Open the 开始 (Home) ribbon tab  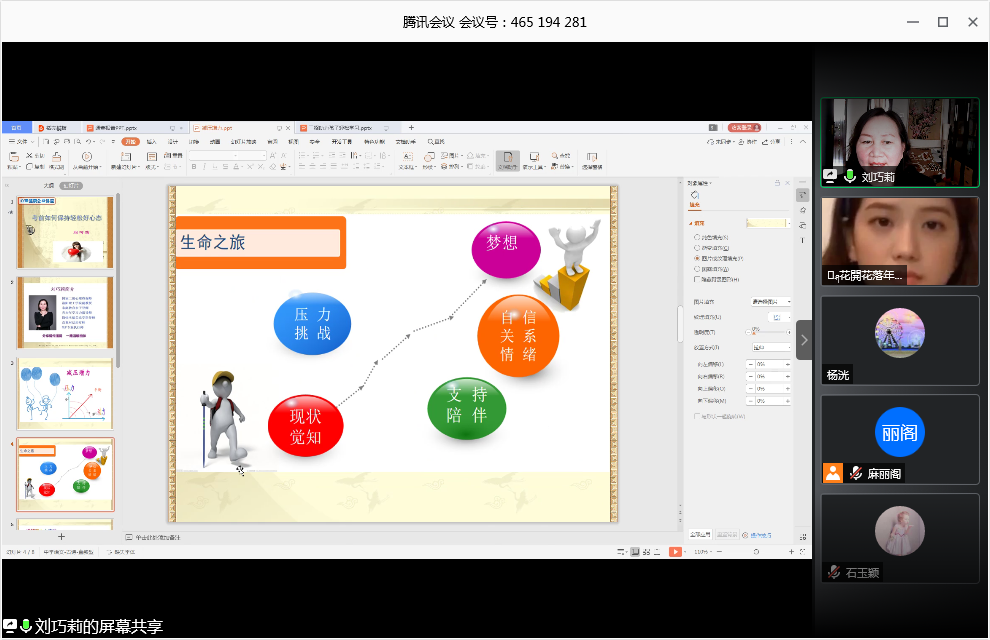coord(130,142)
